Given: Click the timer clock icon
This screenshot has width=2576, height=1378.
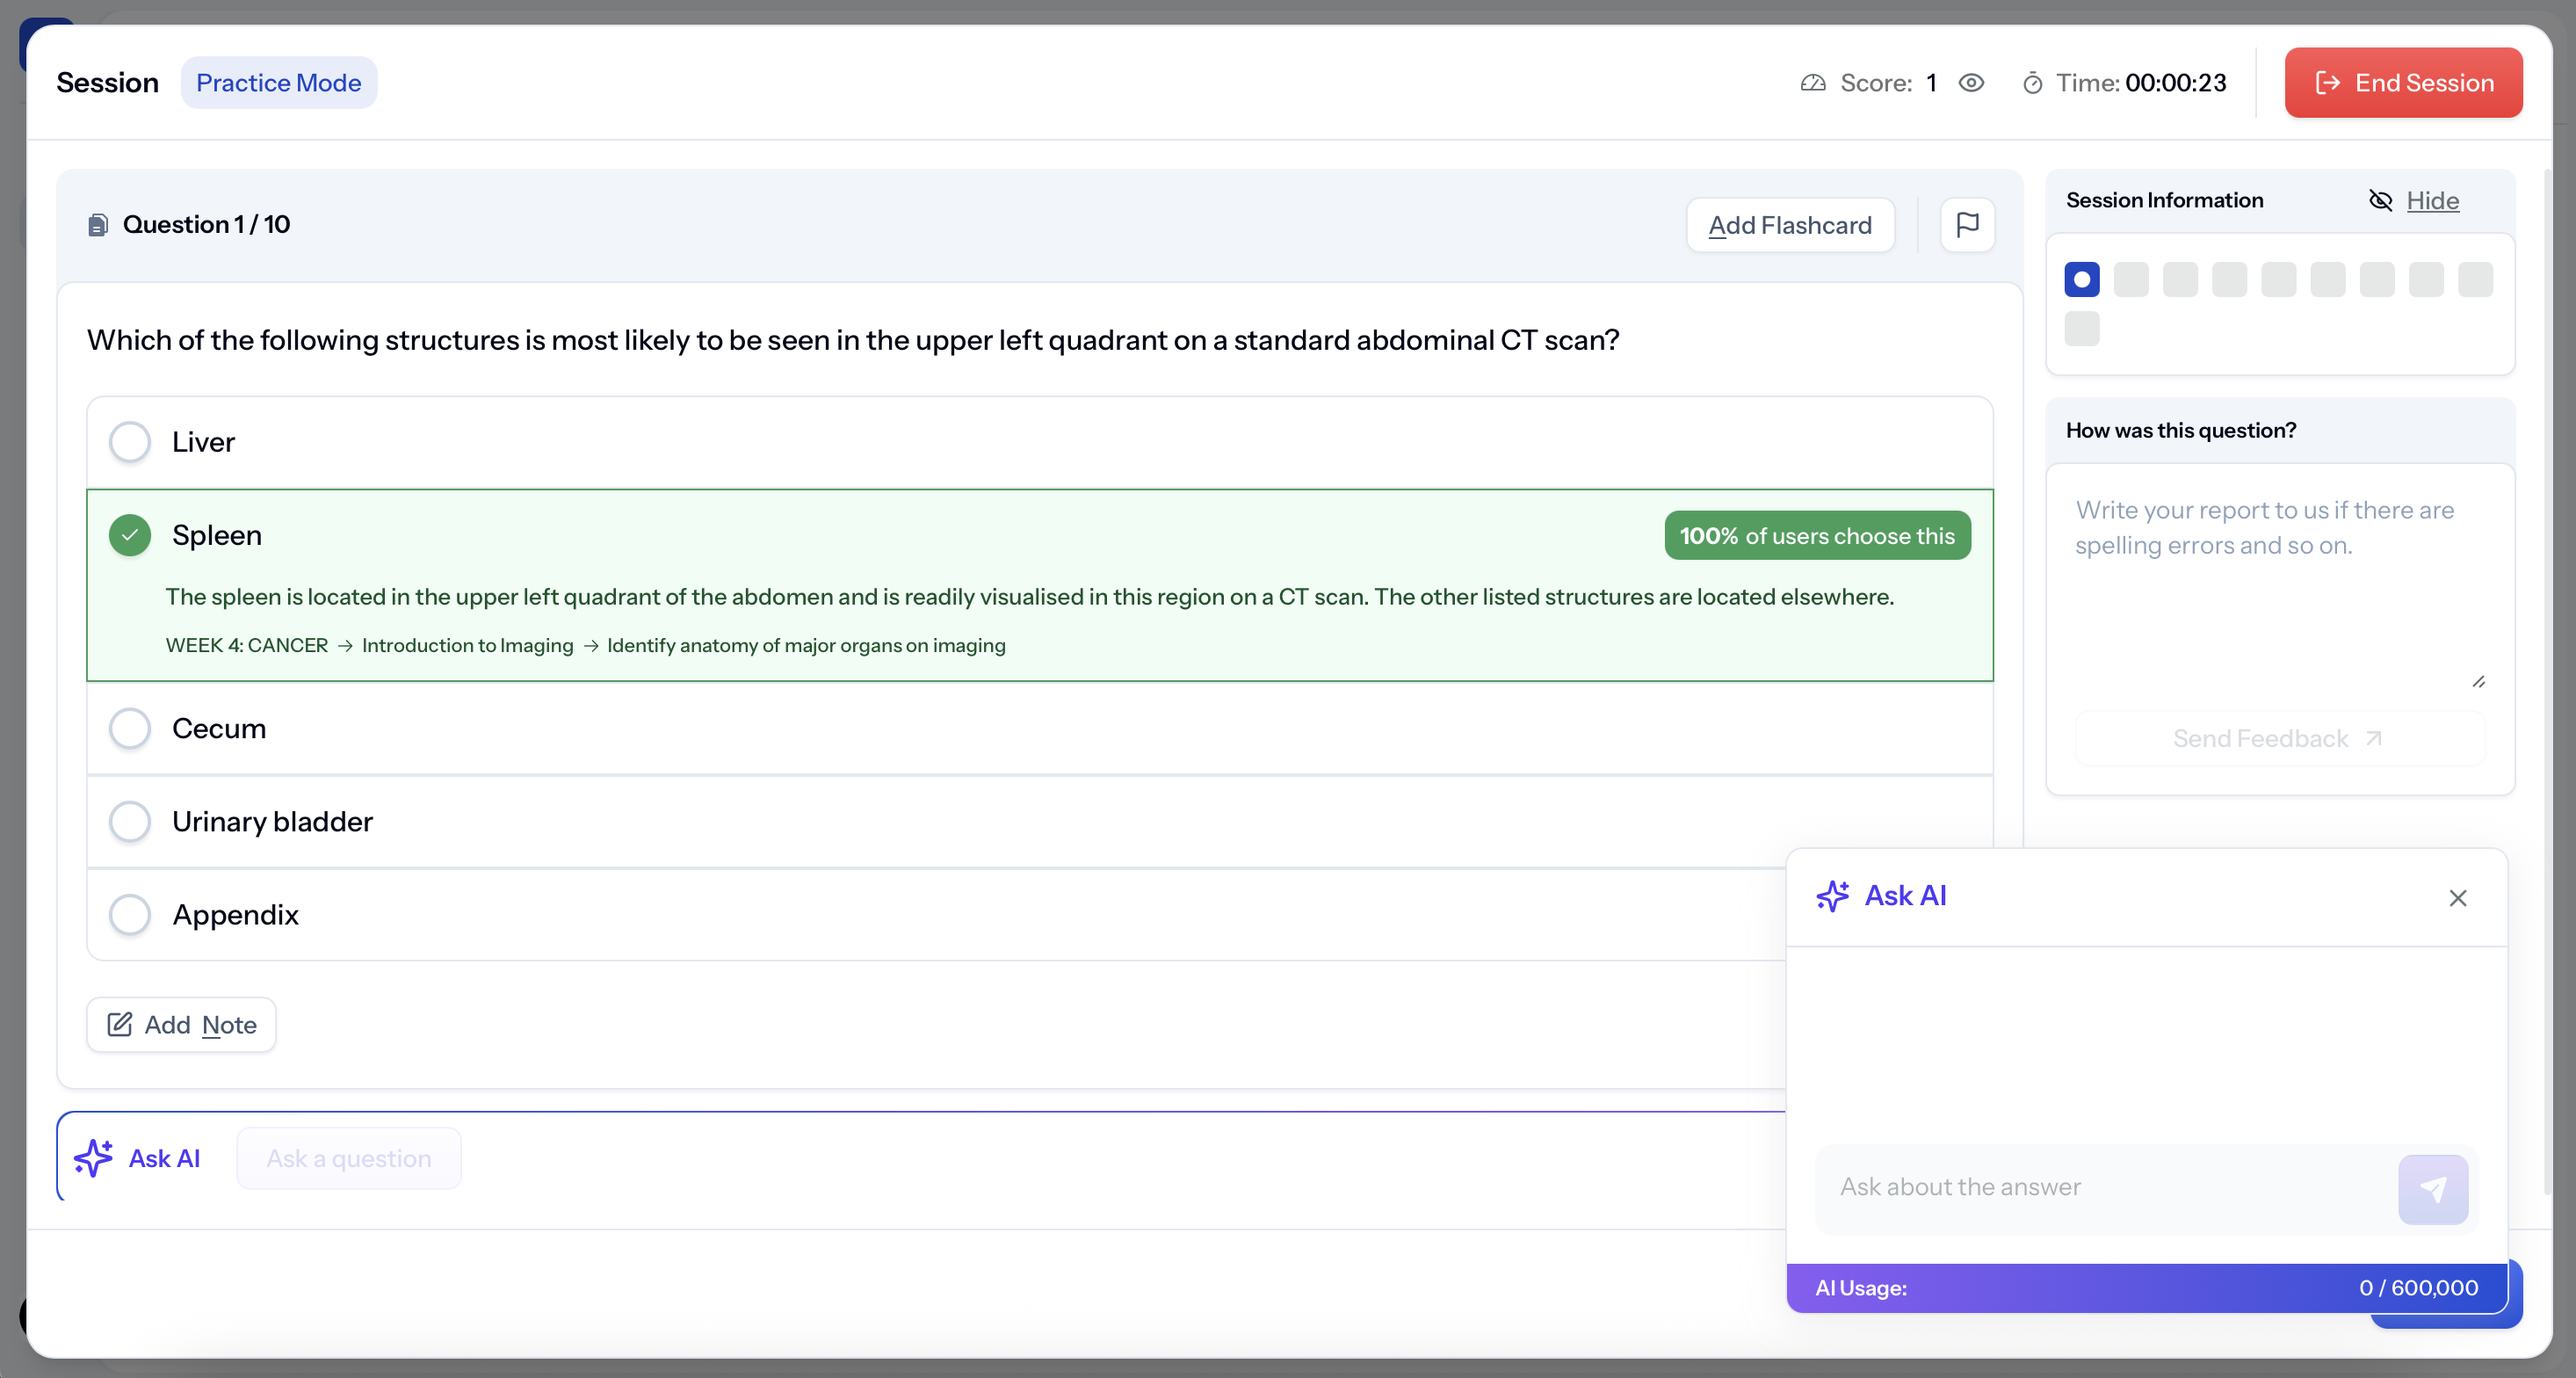Looking at the screenshot, I should tap(2032, 83).
